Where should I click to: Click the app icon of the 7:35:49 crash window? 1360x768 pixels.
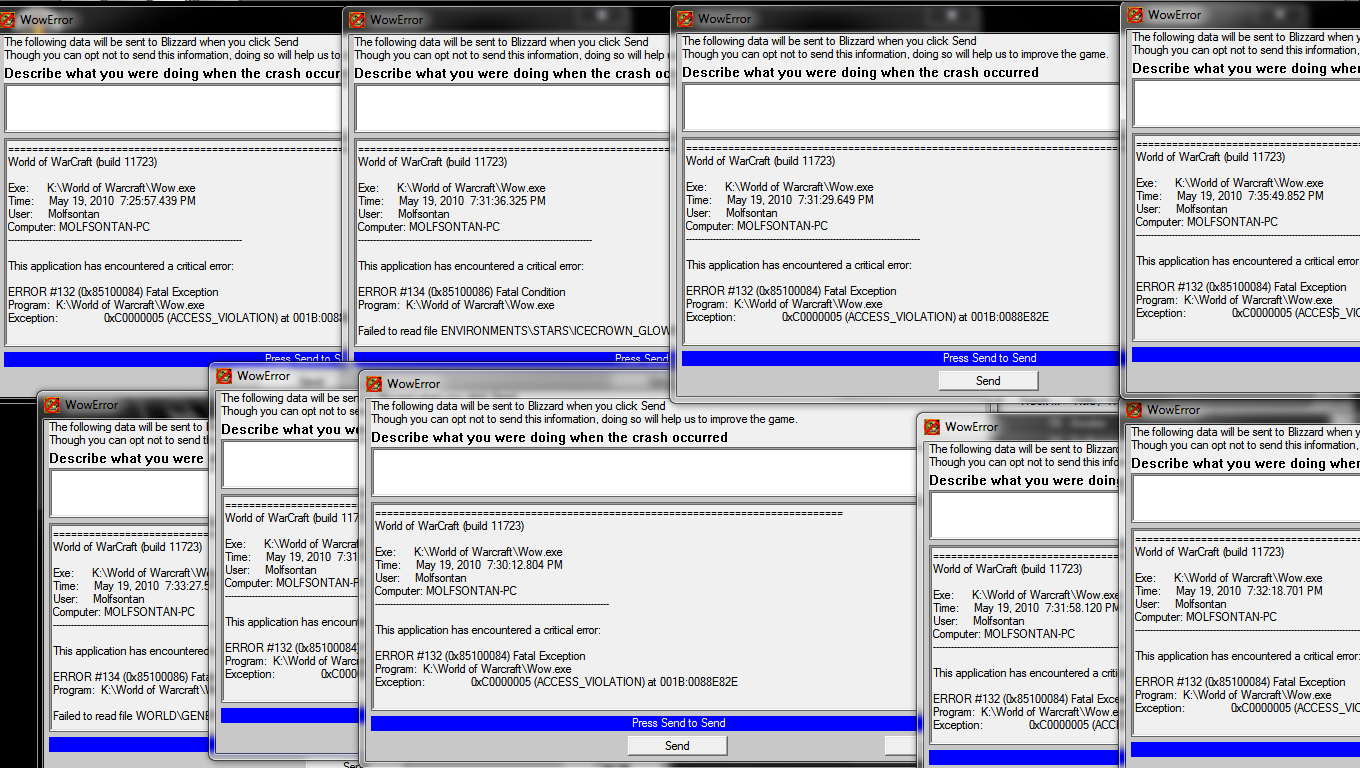click(1134, 14)
